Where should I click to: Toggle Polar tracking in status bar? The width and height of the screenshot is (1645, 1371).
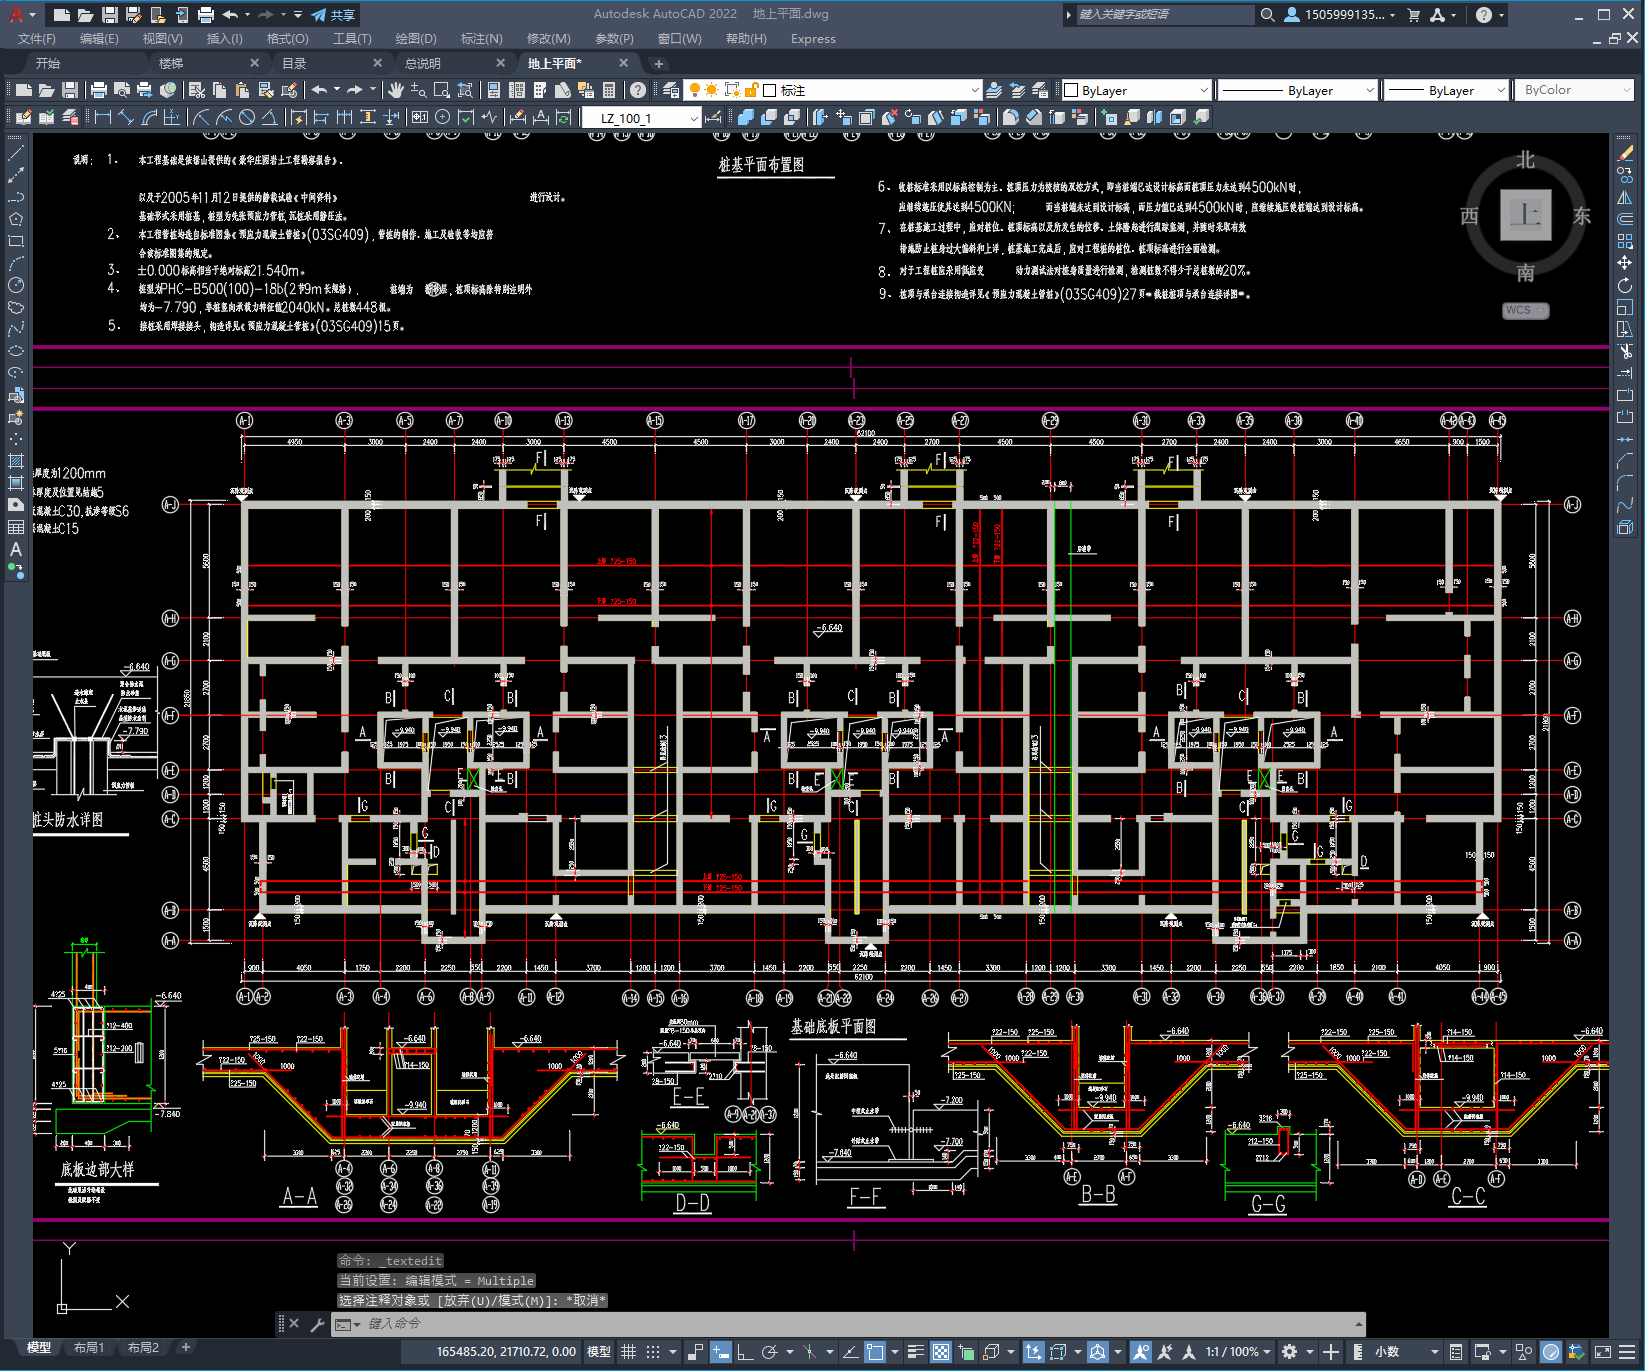click(769, 1352)
